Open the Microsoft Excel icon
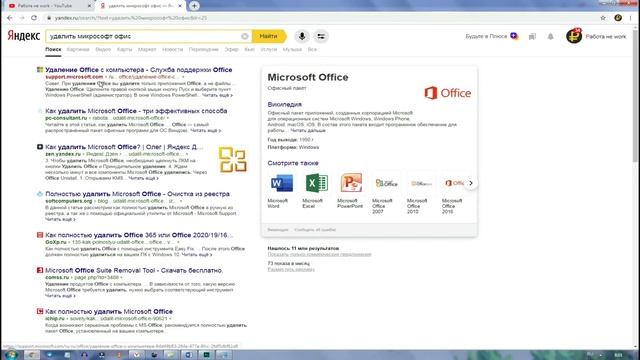The height and width of the screenshot is (360, 640). (x=316, y=183)
